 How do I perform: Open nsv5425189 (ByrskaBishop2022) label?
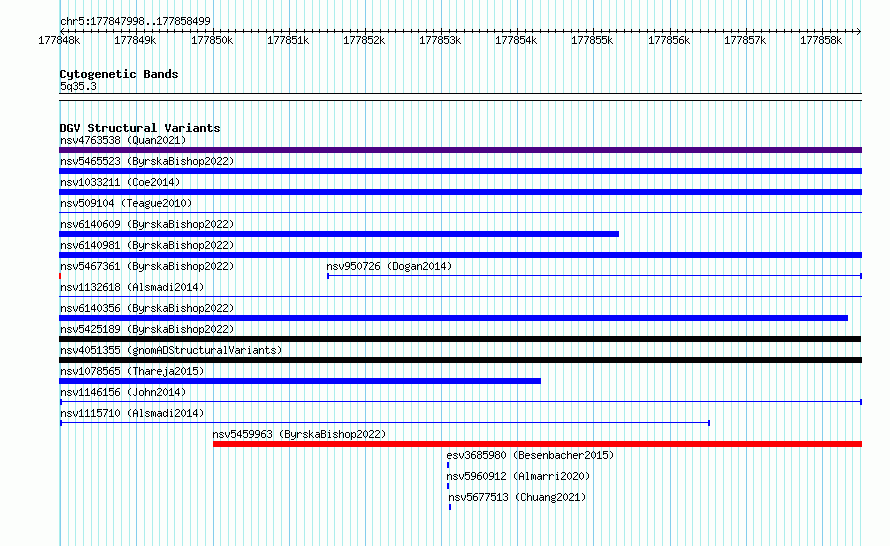(x=147, y=329)
